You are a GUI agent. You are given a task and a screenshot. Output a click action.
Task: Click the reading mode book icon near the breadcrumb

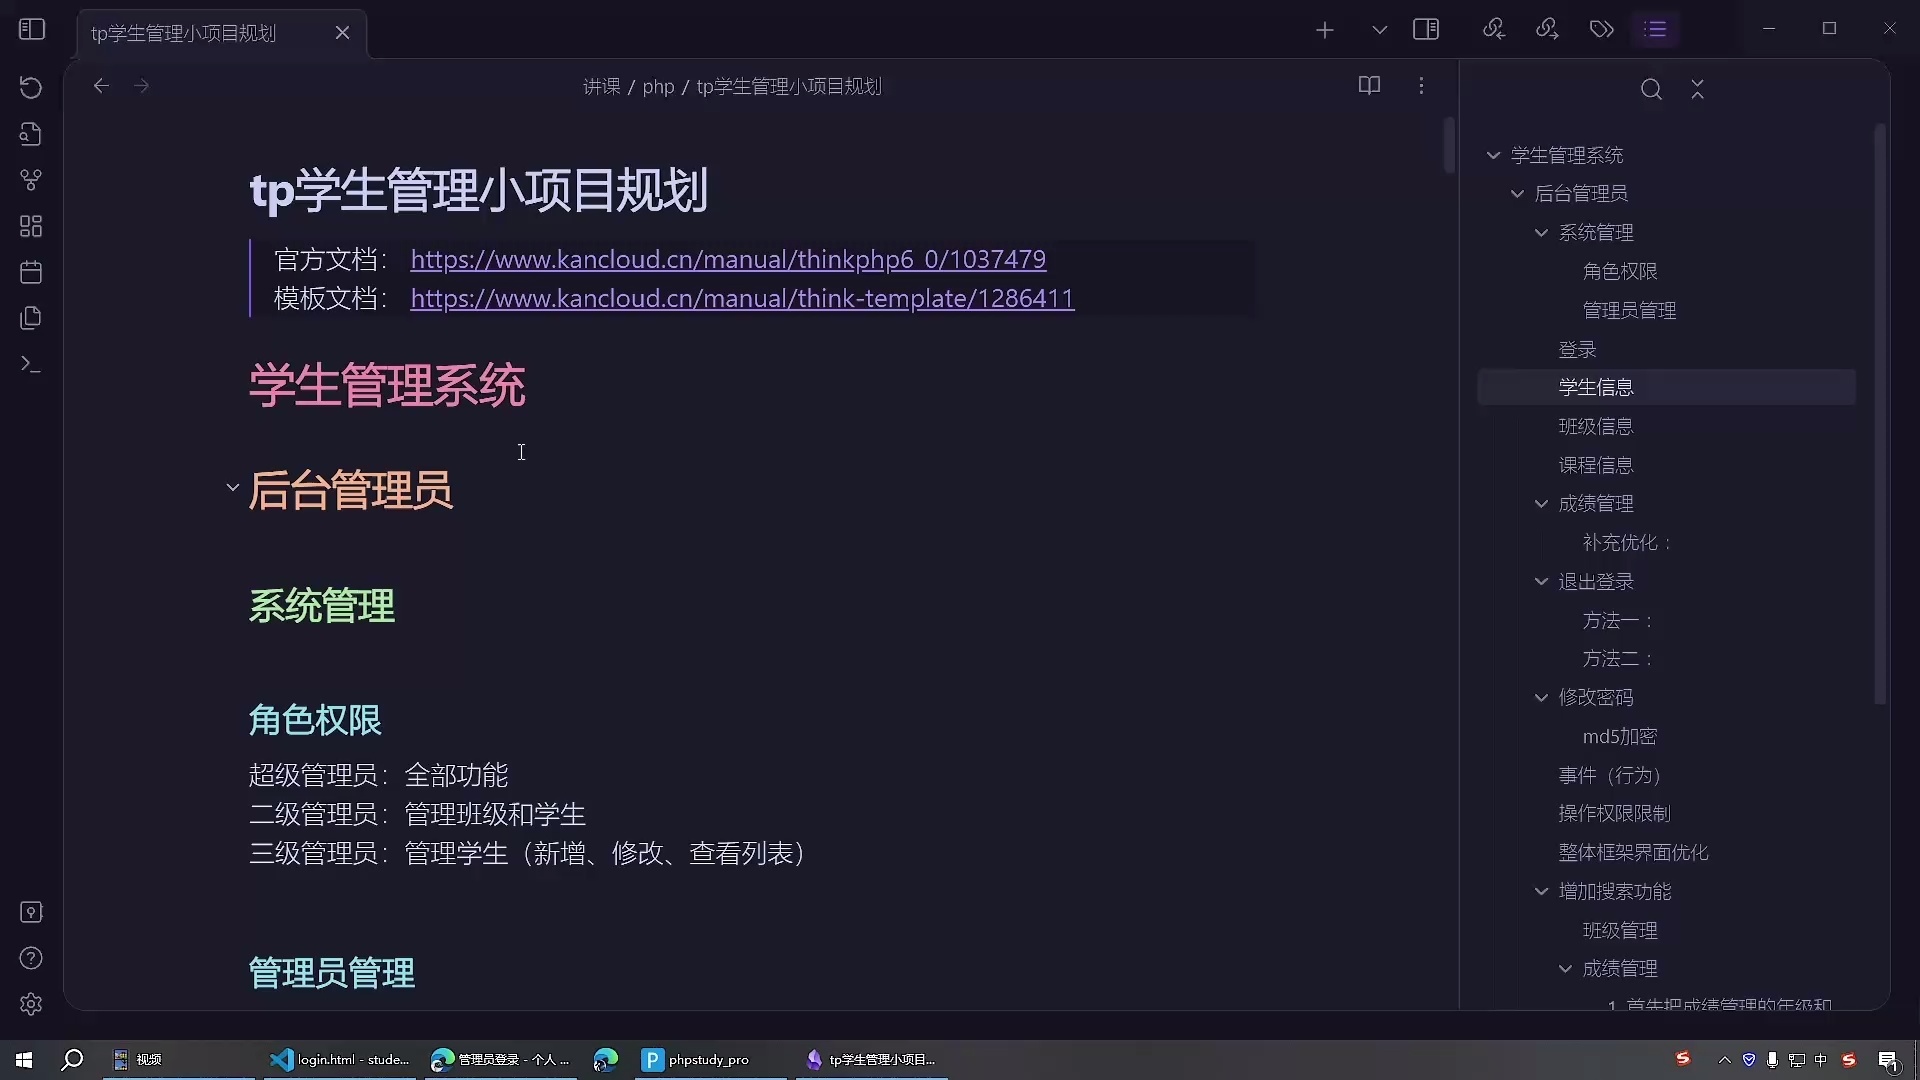point(1369,86)
